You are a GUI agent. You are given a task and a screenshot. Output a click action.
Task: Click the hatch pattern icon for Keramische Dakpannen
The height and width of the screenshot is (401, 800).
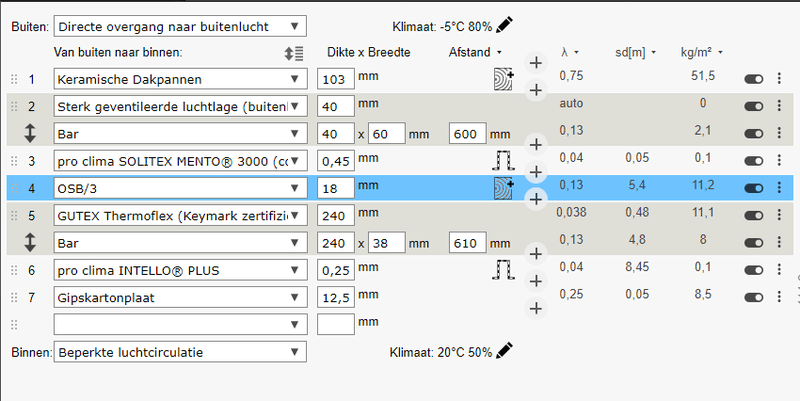click(x=502, y=78)
